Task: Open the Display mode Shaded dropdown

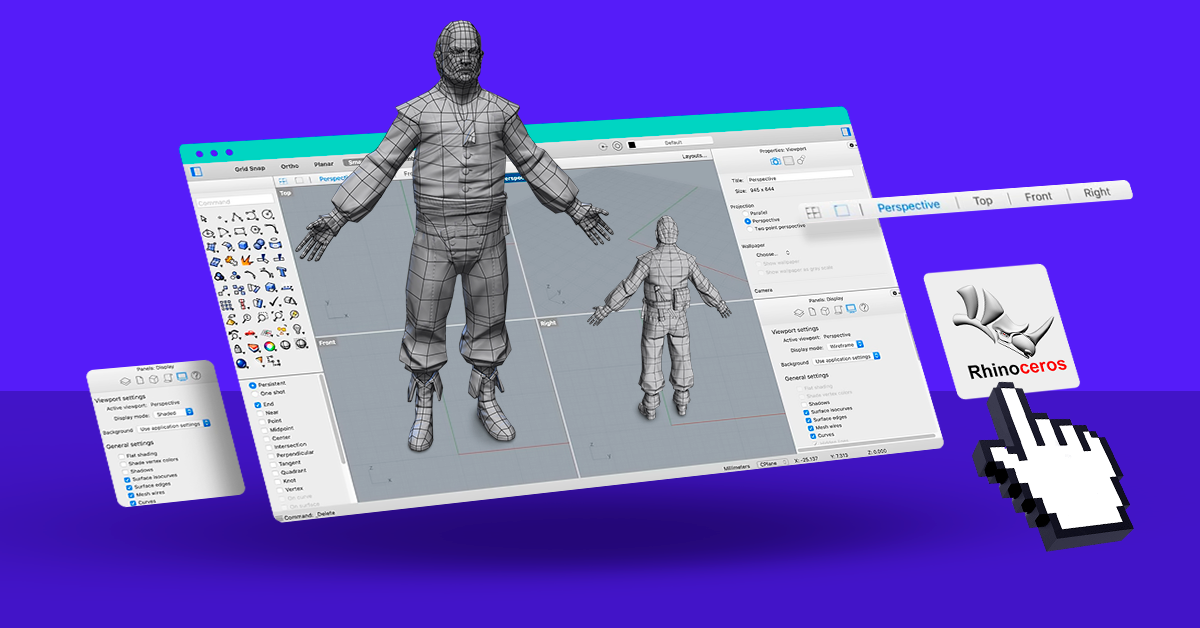Action: [174, 413]
